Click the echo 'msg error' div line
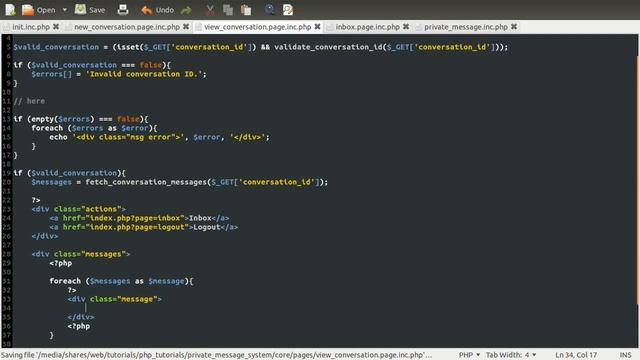Screen dimensions: 640x360 [160, 137]
